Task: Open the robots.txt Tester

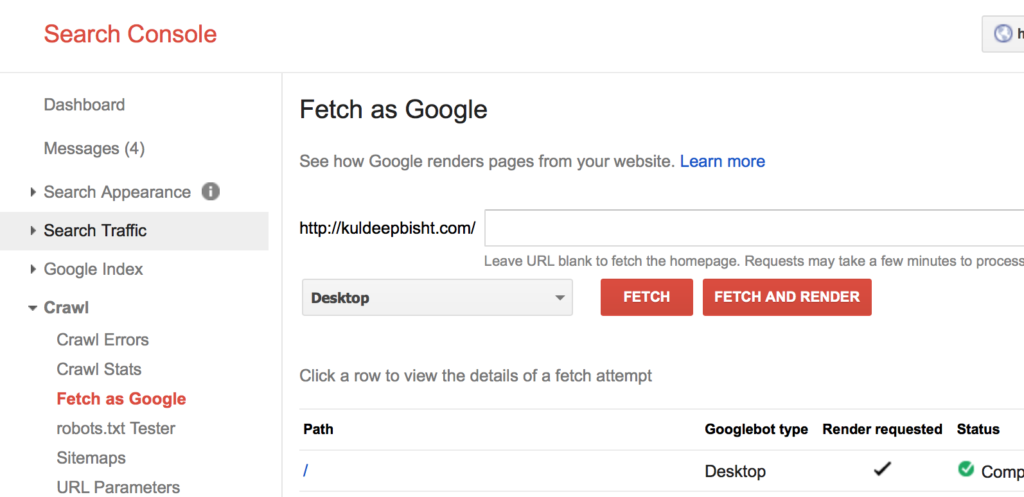Action: coord(116,428)
